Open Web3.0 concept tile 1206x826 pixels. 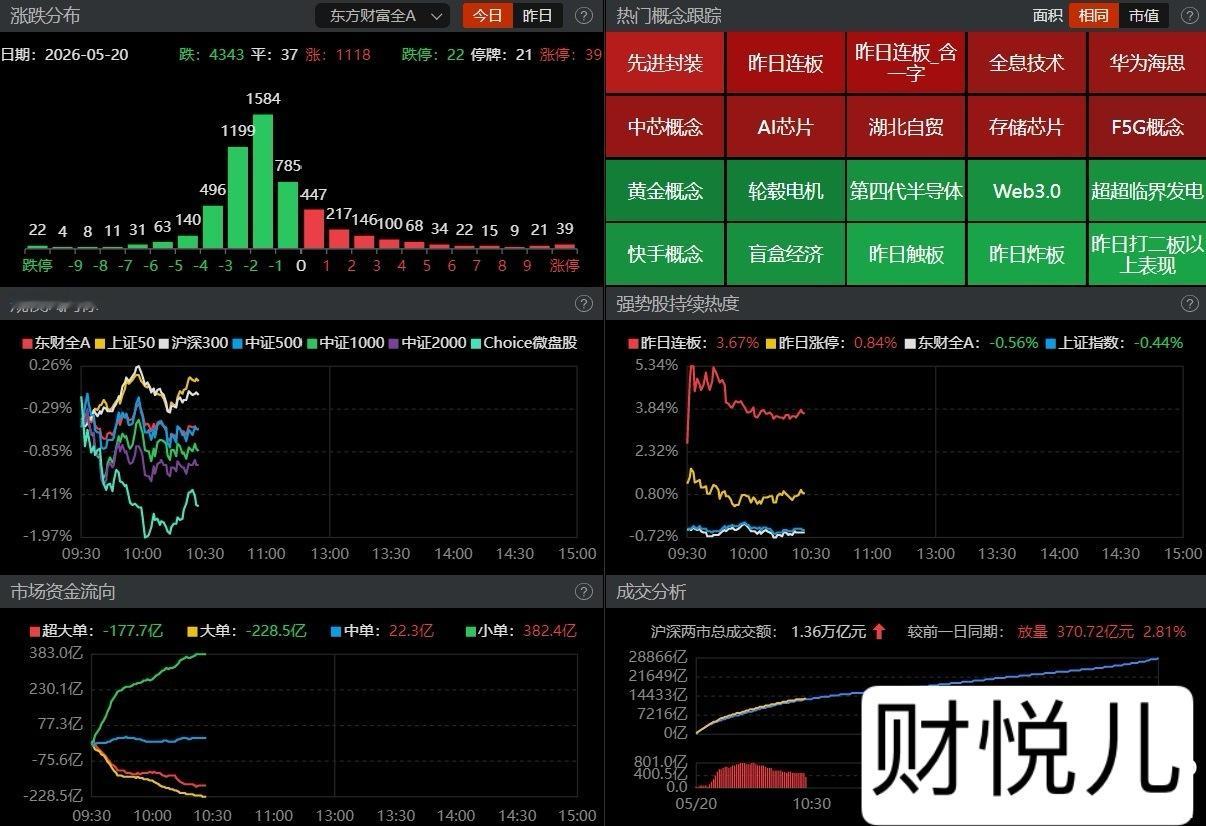click(x=1026, y=190)
